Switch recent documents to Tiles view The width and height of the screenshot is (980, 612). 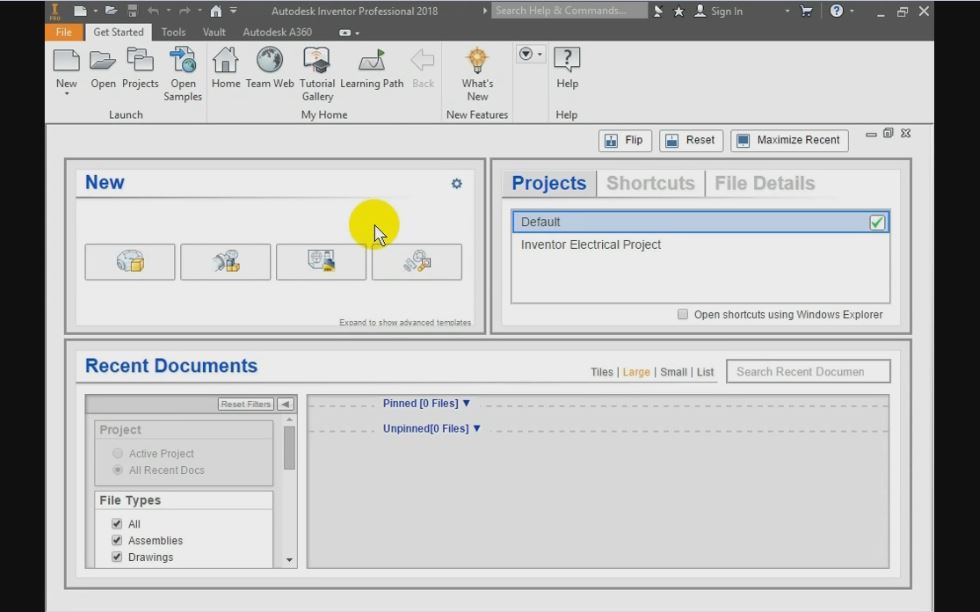[x=602, y=372]
